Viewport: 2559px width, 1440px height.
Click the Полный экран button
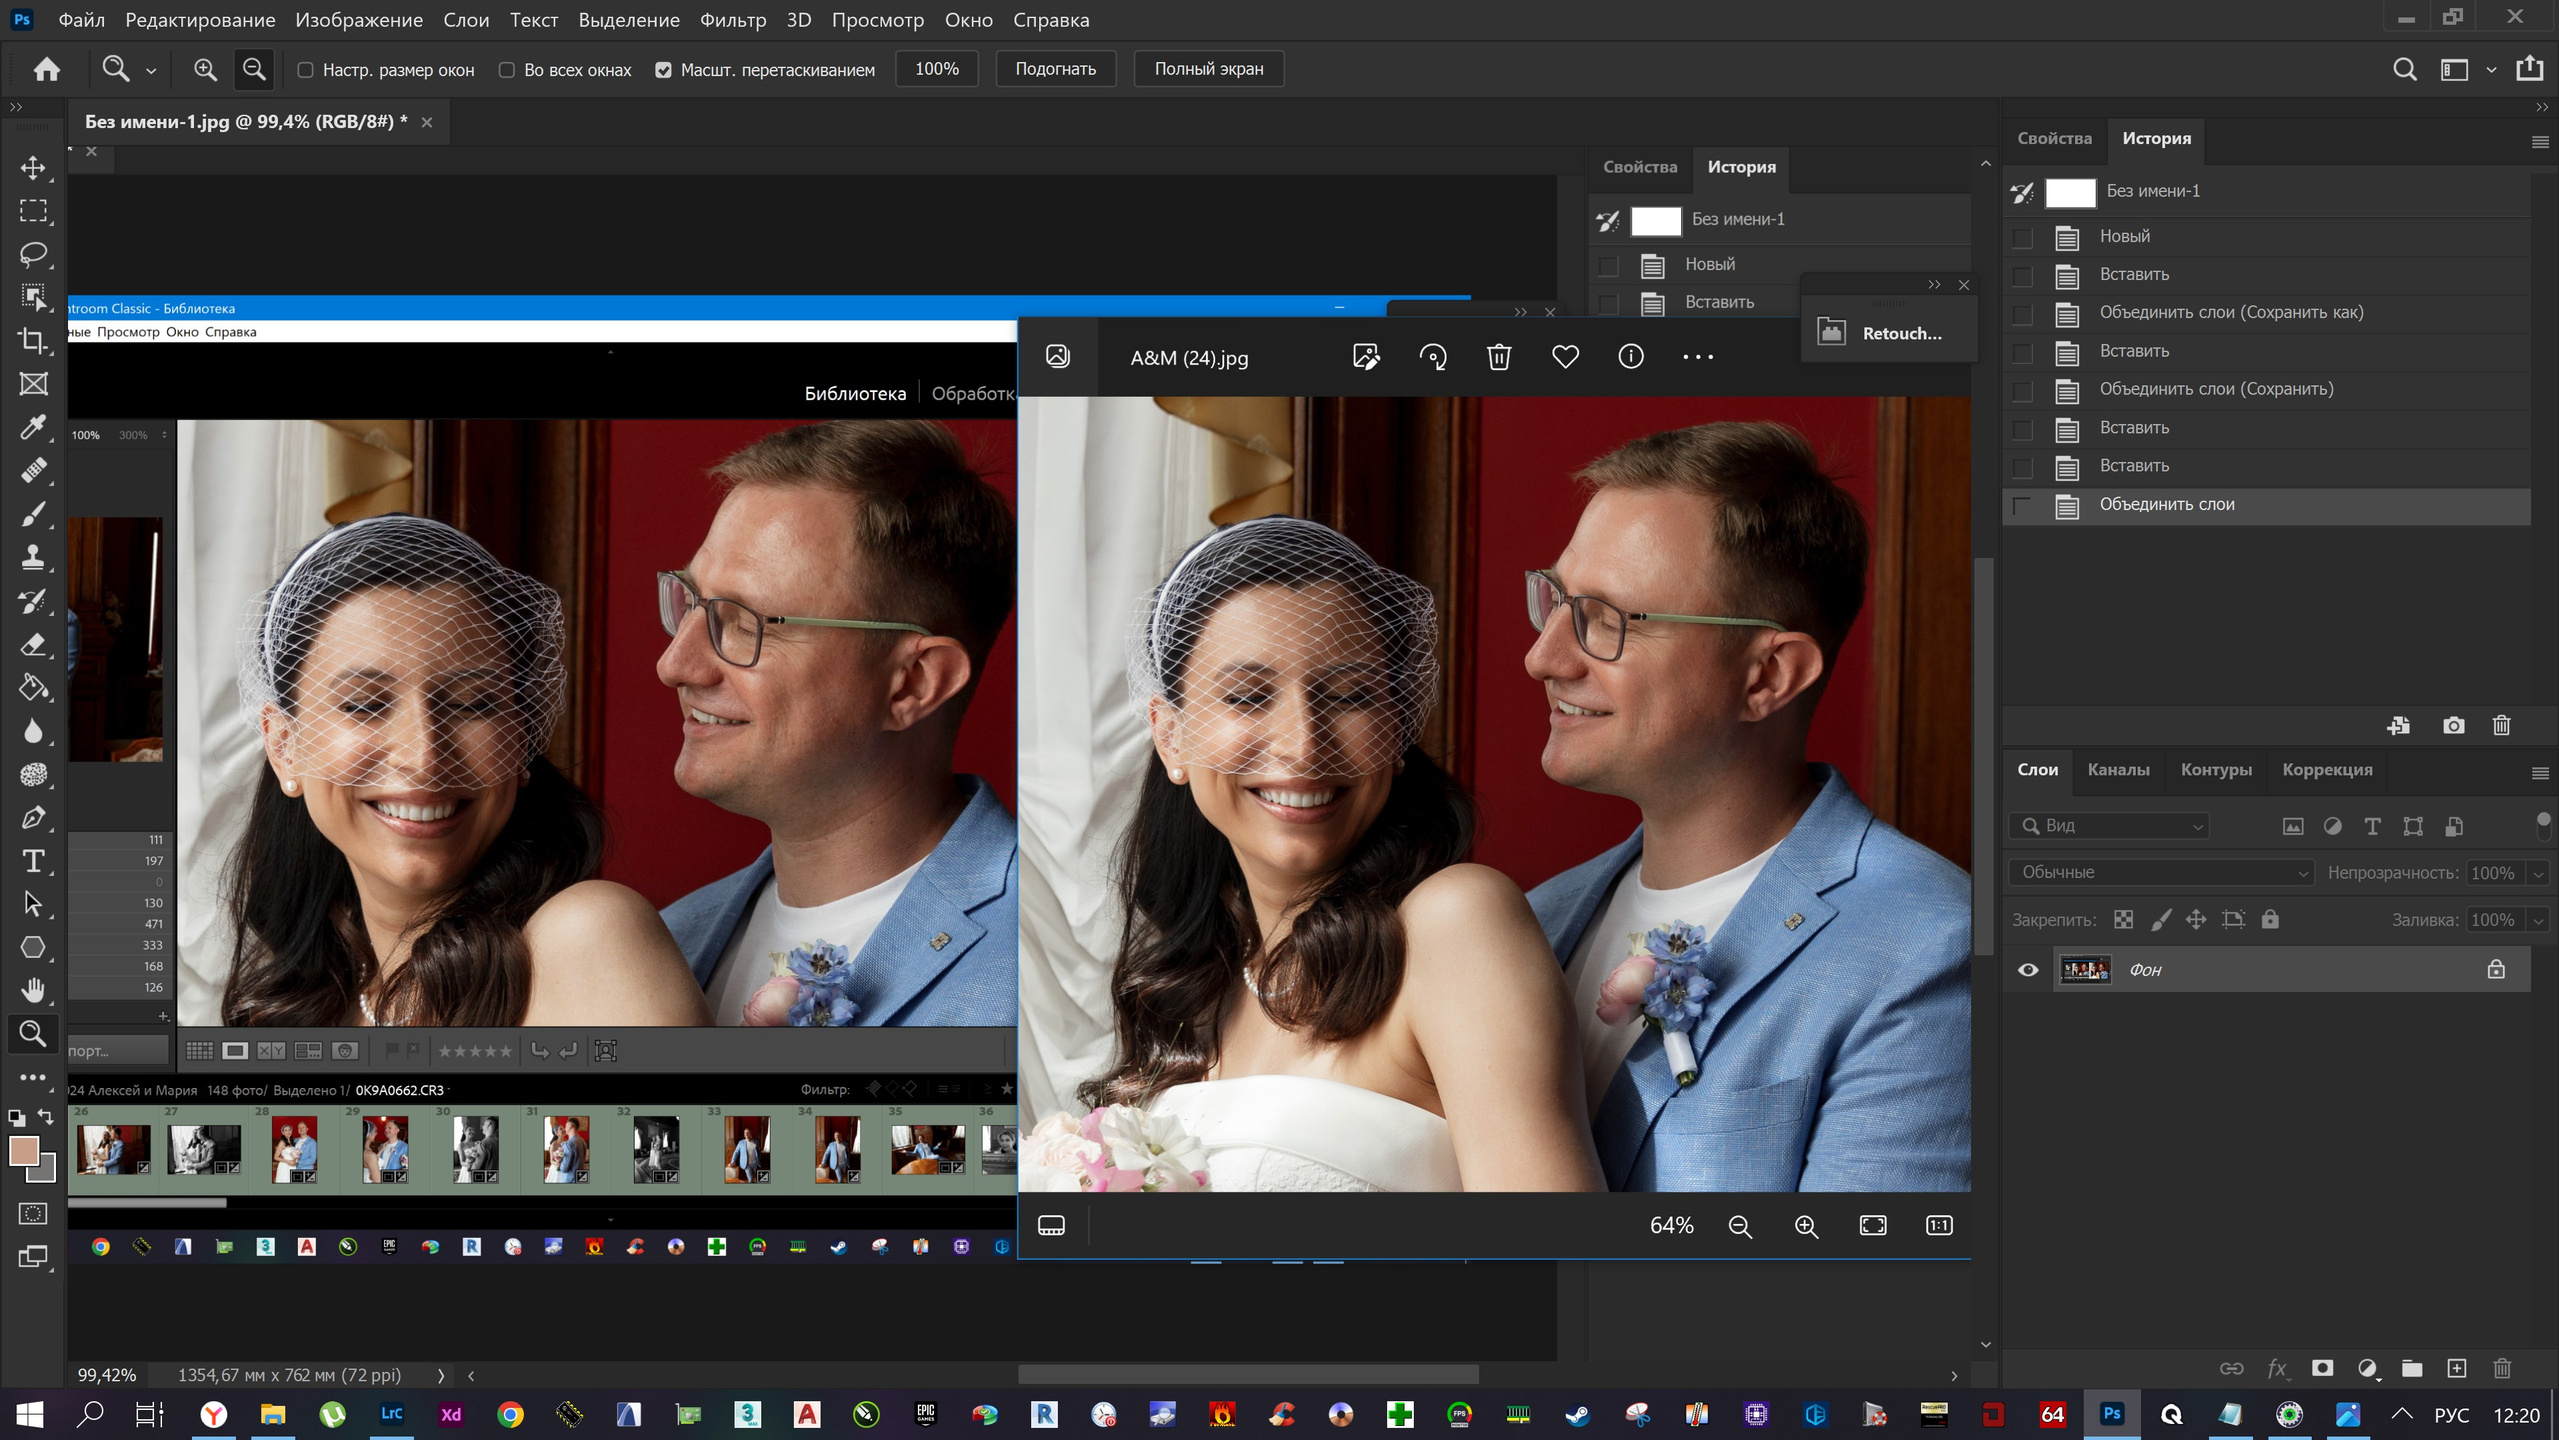point(1207,68)
